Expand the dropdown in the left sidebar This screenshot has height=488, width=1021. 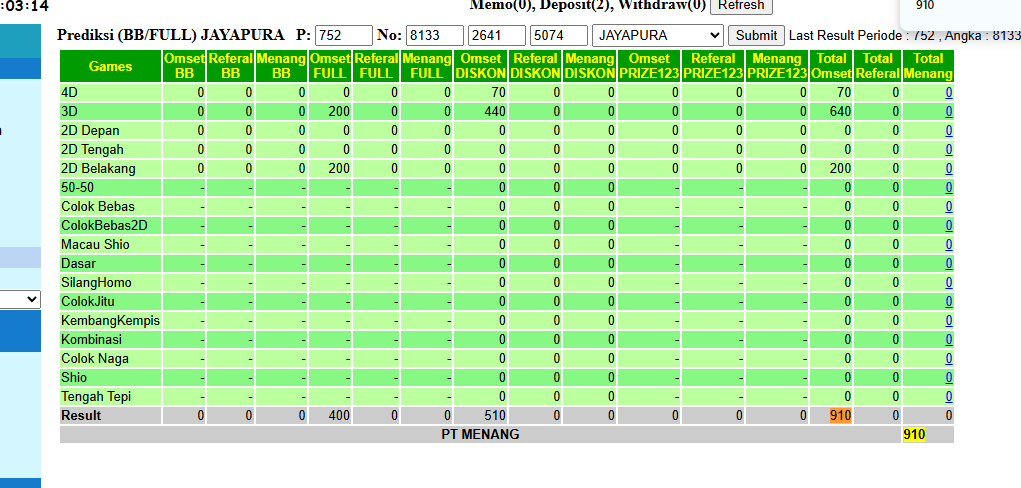pos(20,299)
